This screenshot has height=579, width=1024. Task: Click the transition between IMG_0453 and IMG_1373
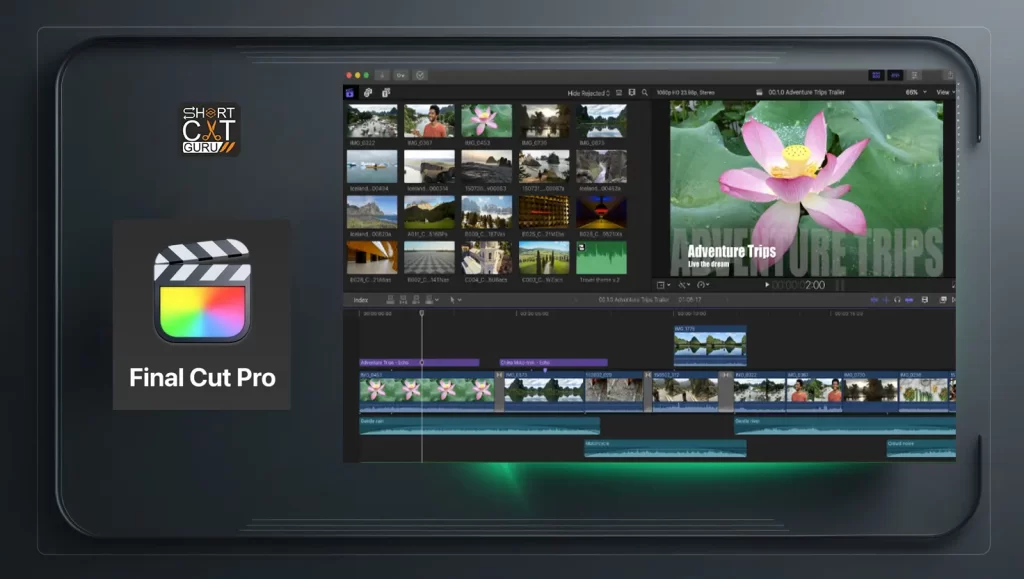(x=499, y=392)
